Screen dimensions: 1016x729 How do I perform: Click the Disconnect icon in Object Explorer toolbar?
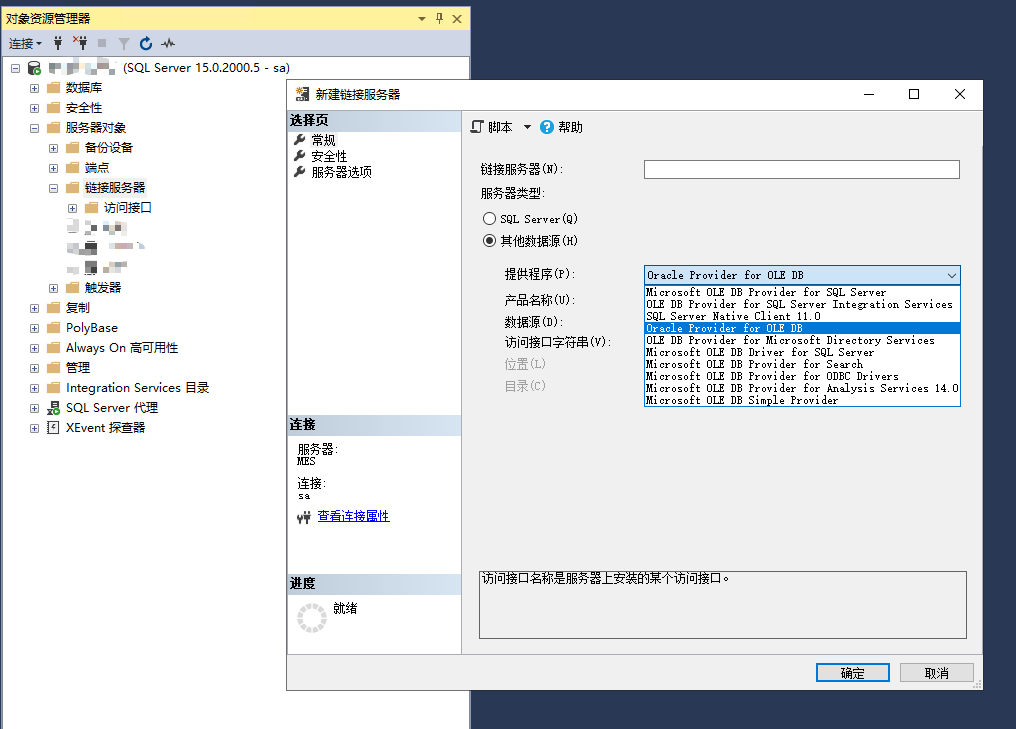[81, 43]
